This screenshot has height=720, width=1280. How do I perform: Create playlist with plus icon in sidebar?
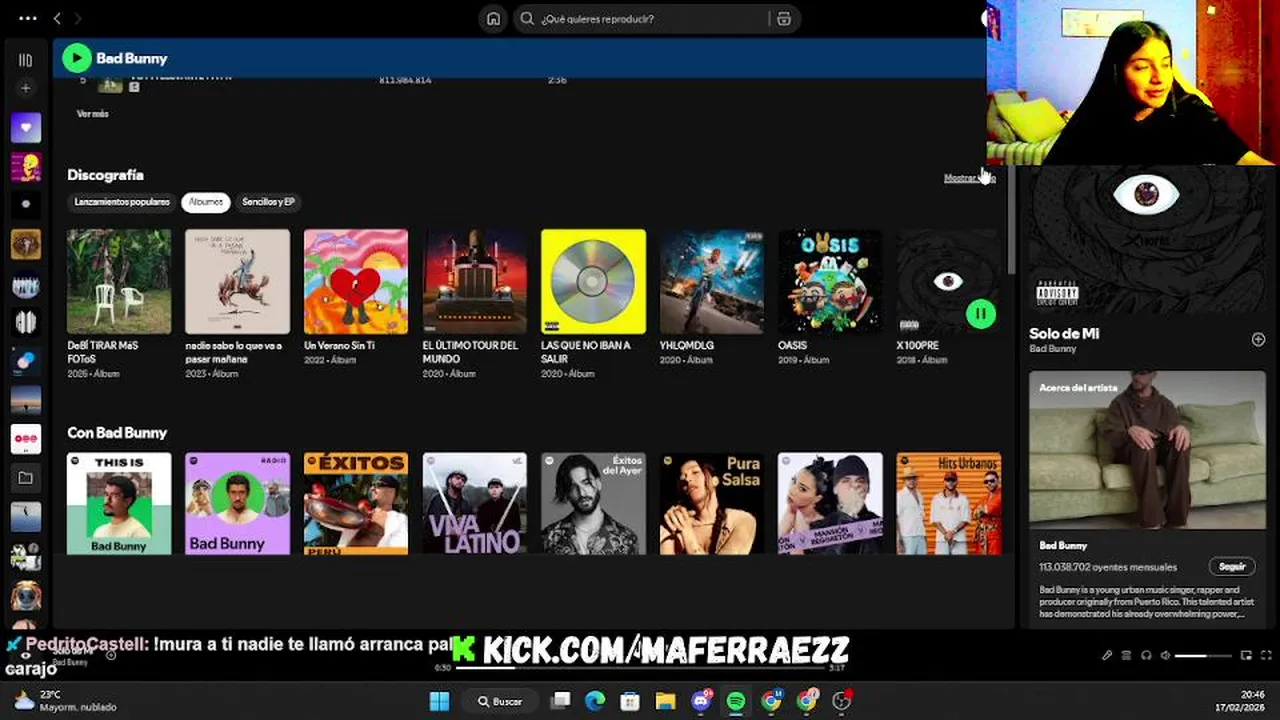tap(26, 88)
